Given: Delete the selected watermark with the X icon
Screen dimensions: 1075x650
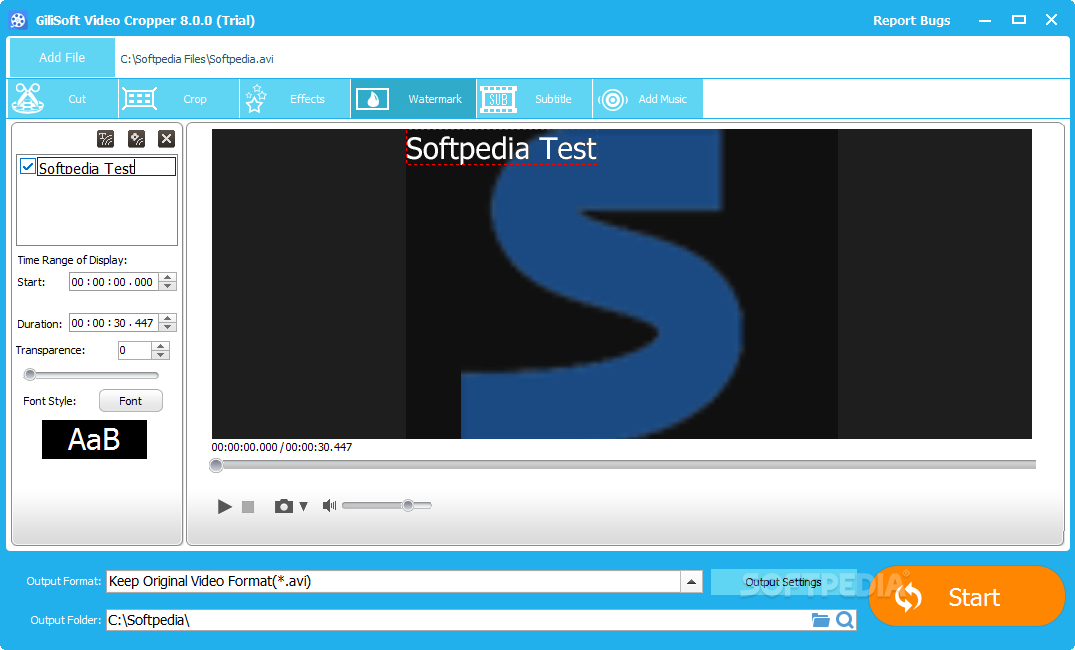Looking at the screenshot, I should click(167, 139).
